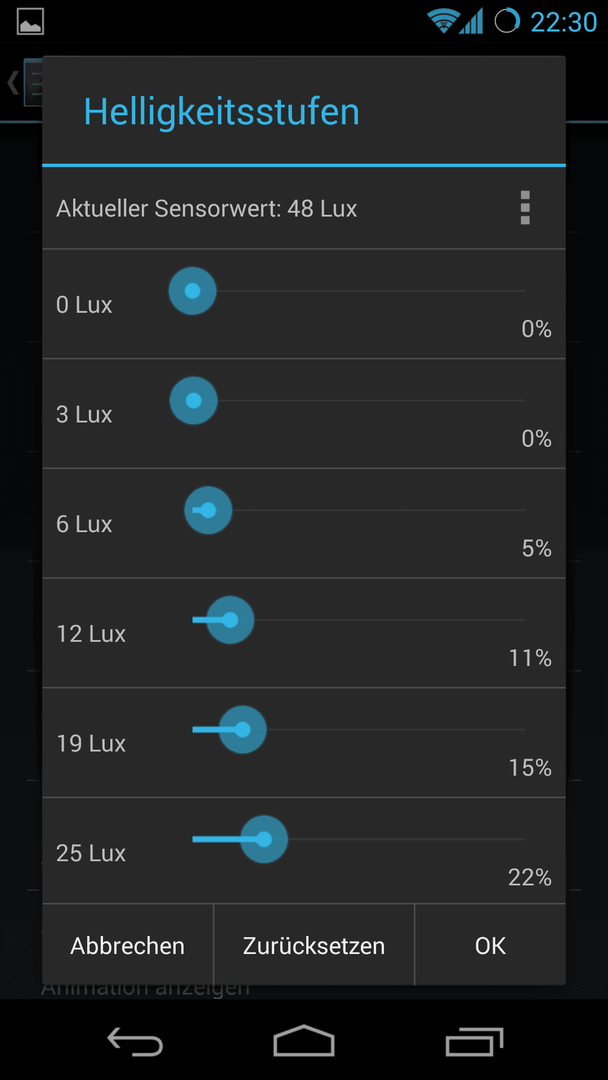Tap the Aktueller Sensorwert 48 Lux label
This screenshot has height=1080, width=608.
207,208
